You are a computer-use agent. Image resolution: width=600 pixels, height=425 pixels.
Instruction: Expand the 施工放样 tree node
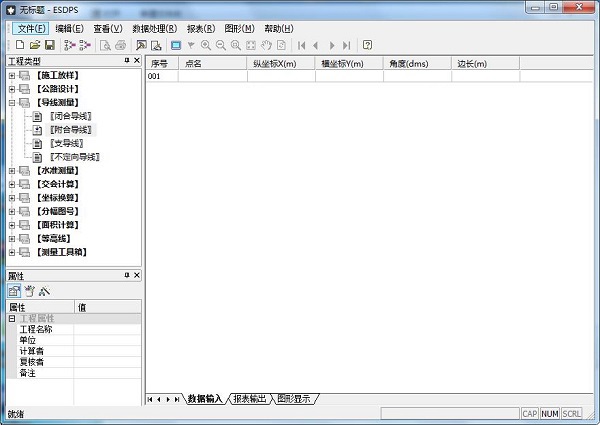(x=12, y=75)
